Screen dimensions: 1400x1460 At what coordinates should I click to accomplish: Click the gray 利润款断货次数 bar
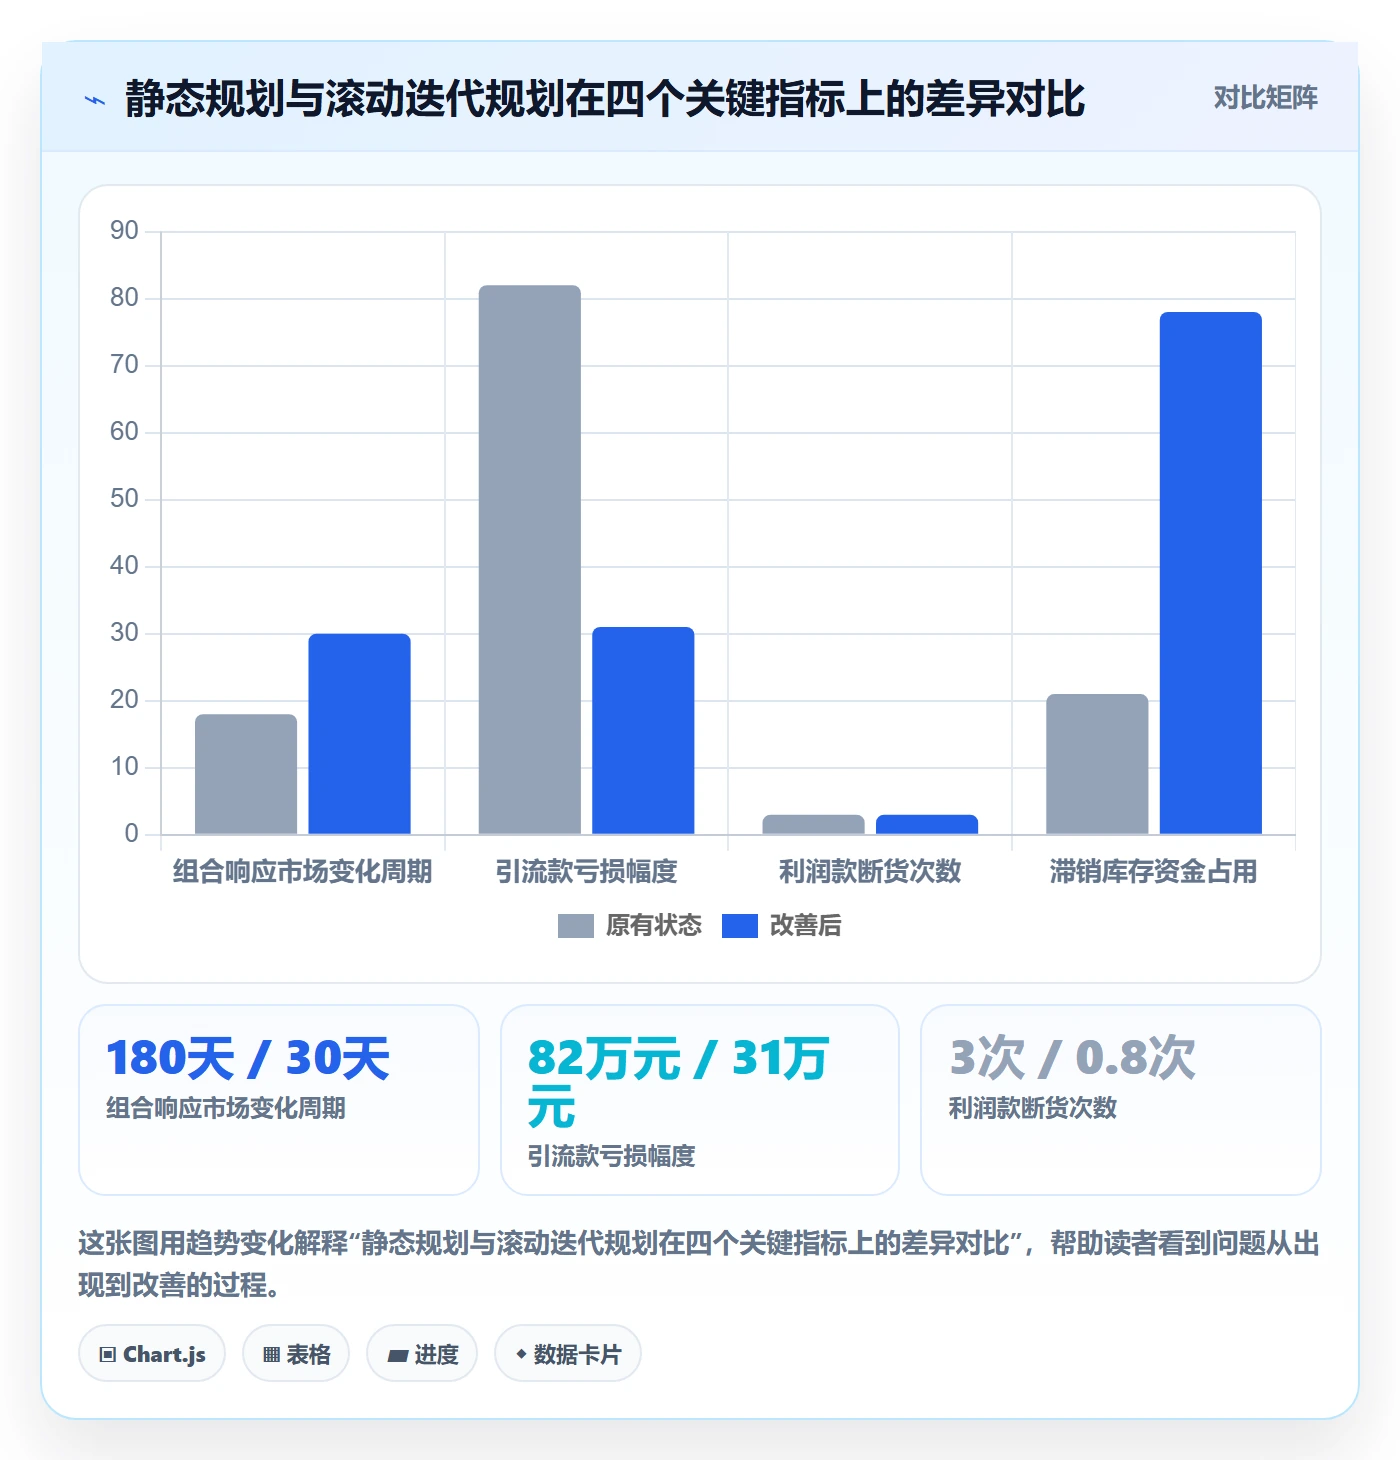click(813, 825)
